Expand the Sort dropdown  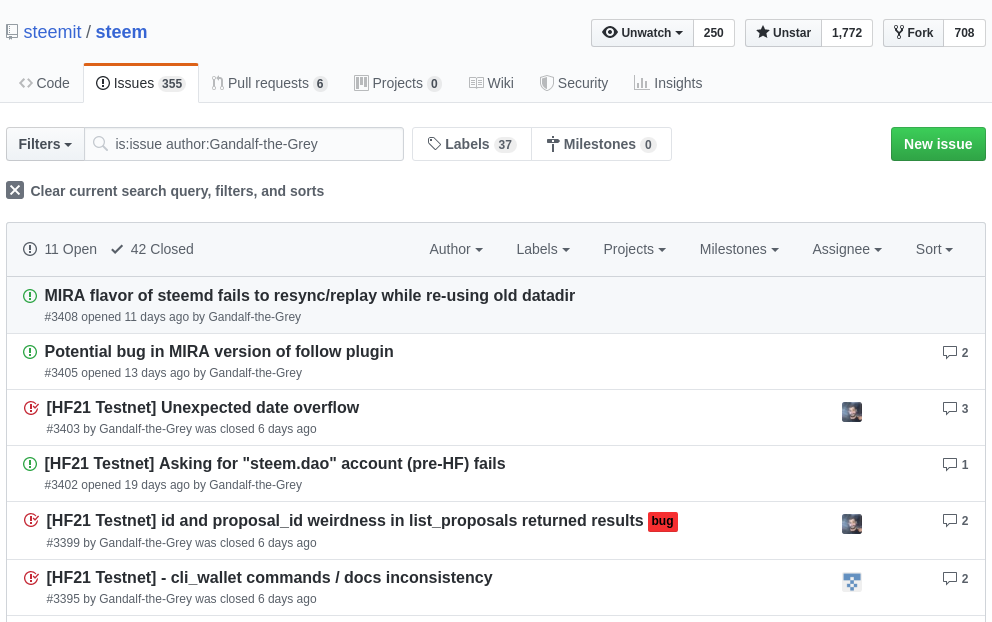tap(934, 249)
